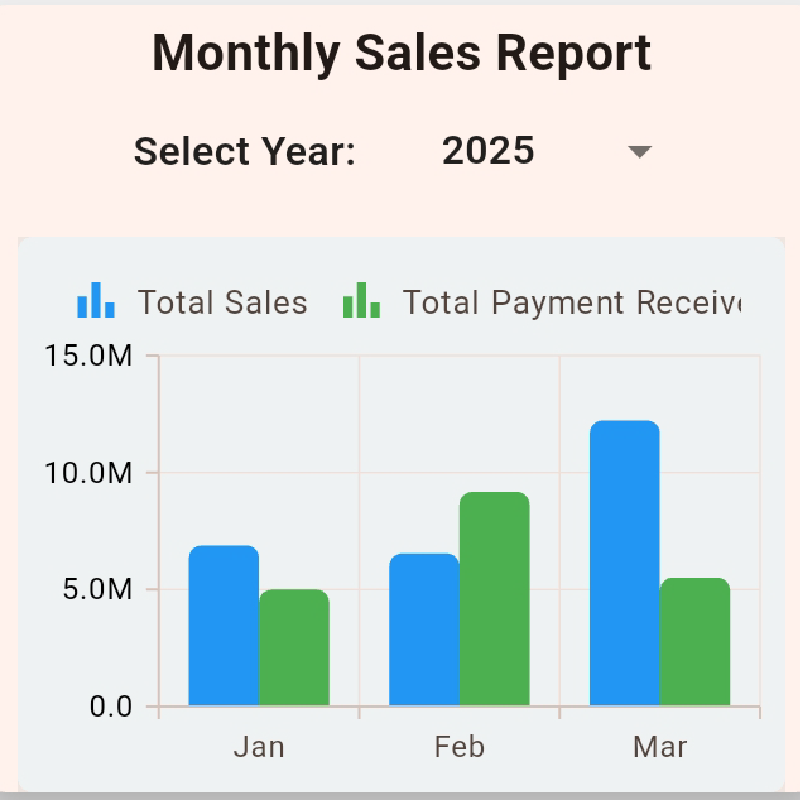
Task: Toggle the Total Payment Received legend icon
Action: (361, 300)
